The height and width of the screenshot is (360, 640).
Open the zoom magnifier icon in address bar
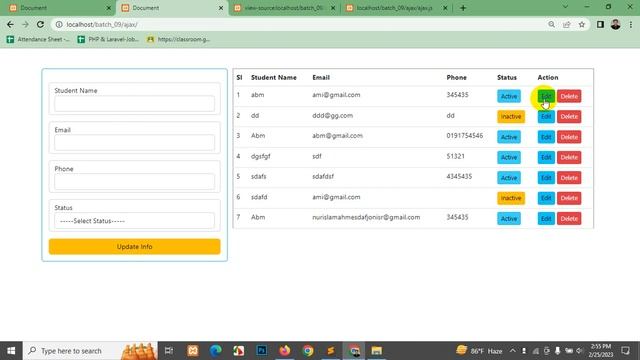click(551, 24)
